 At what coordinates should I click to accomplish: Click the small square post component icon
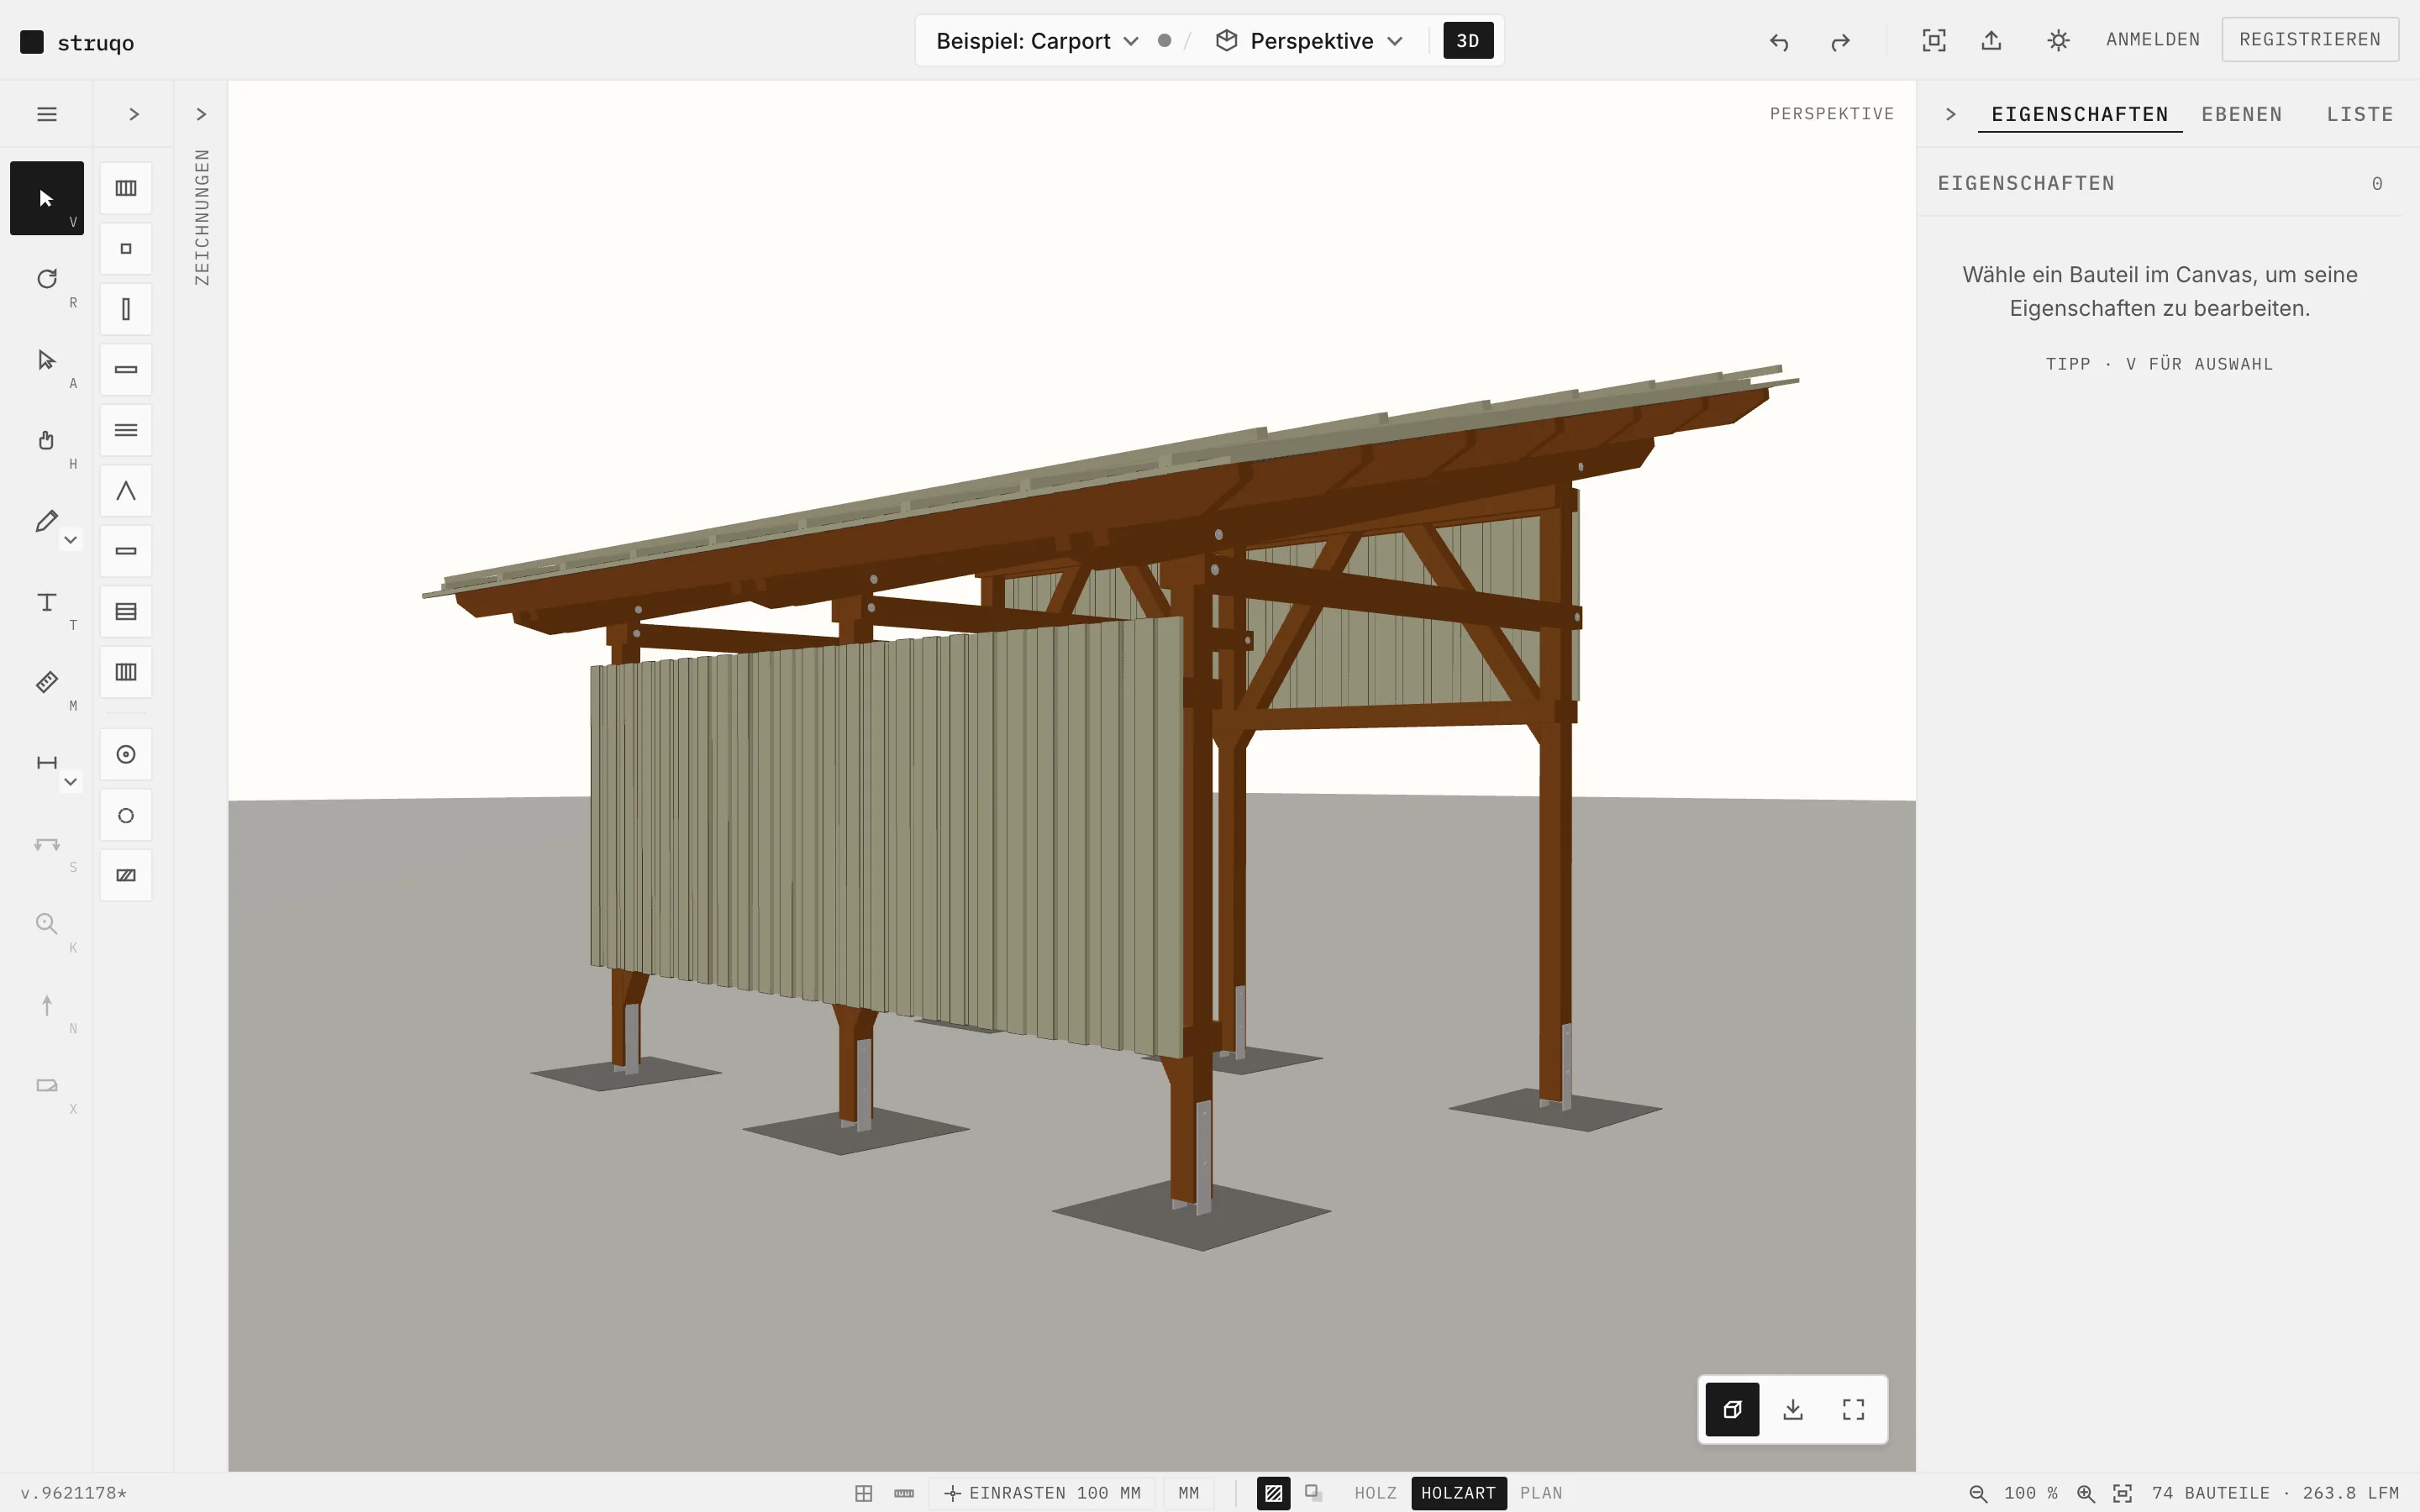point(126,249)
